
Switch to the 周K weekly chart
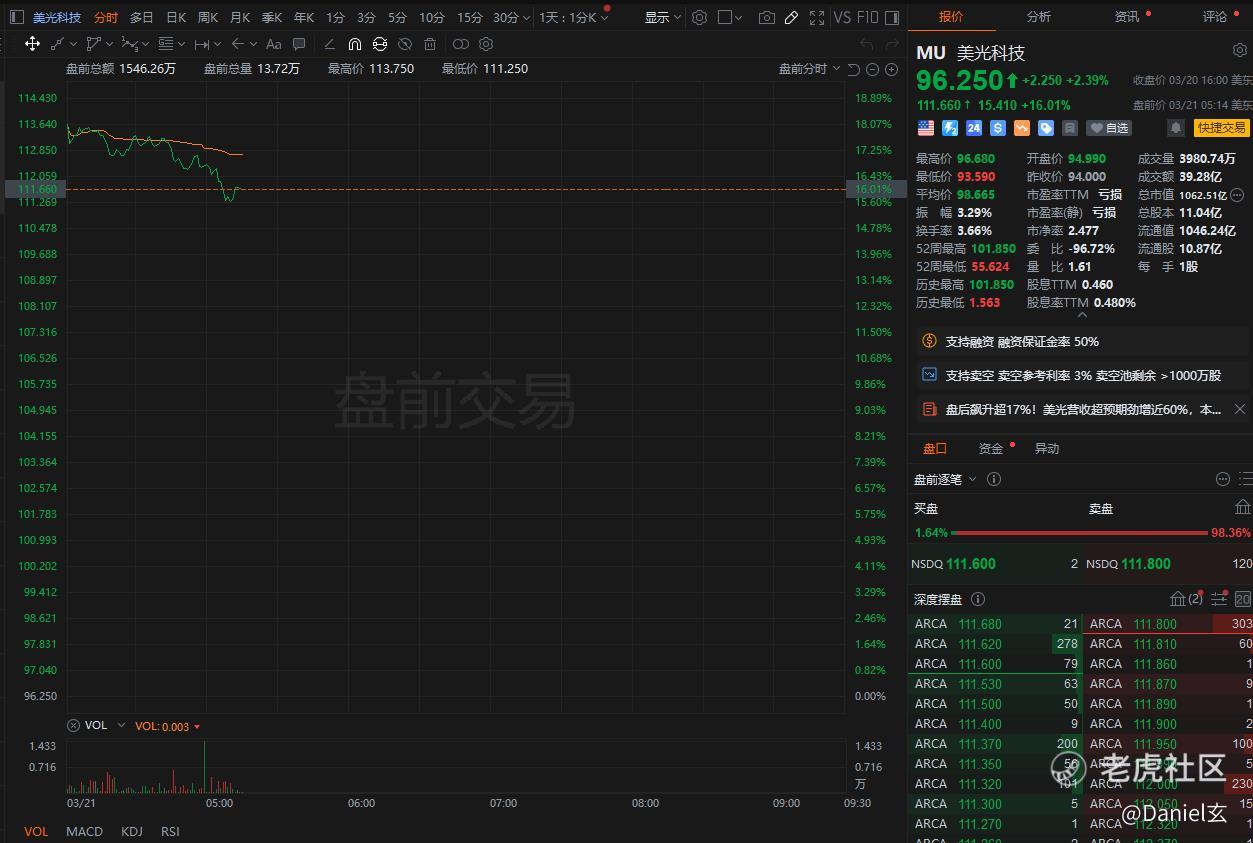pos(208,17)
